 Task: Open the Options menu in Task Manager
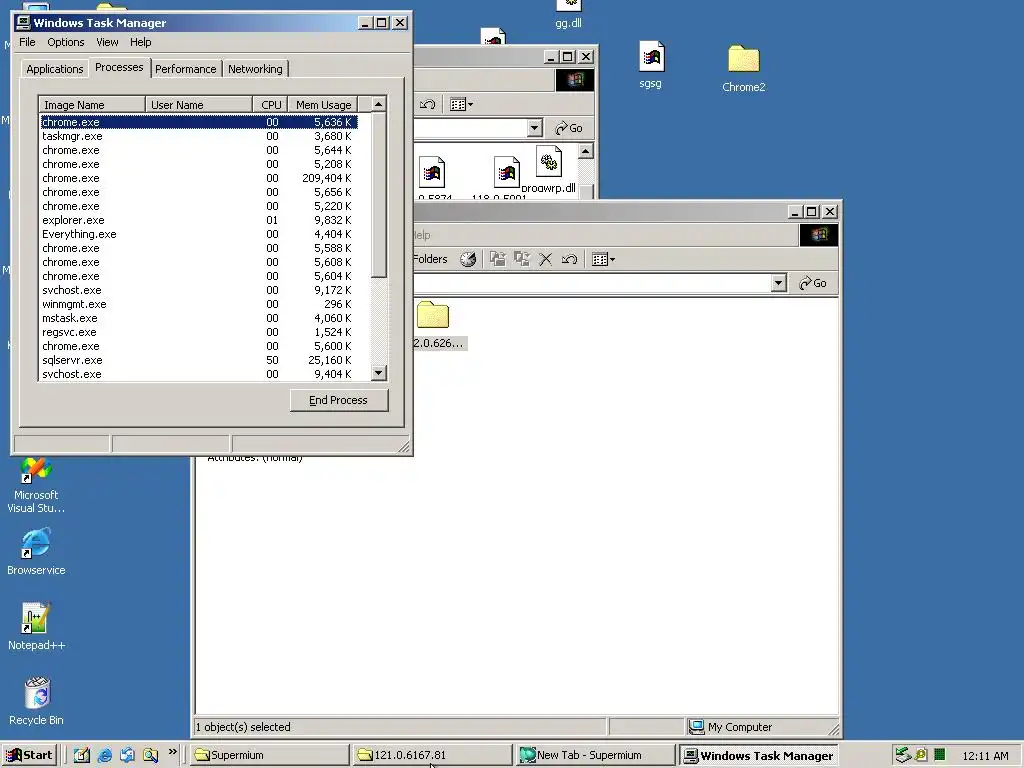point(66,42)
